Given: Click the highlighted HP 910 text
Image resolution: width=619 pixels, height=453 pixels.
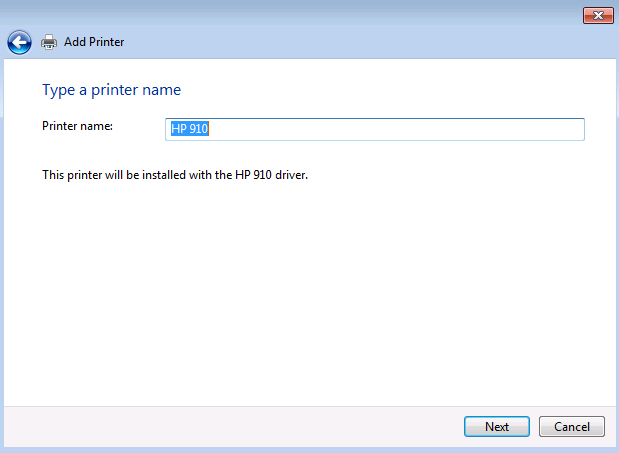Looking at the screenshot, I should click(189, 129).
